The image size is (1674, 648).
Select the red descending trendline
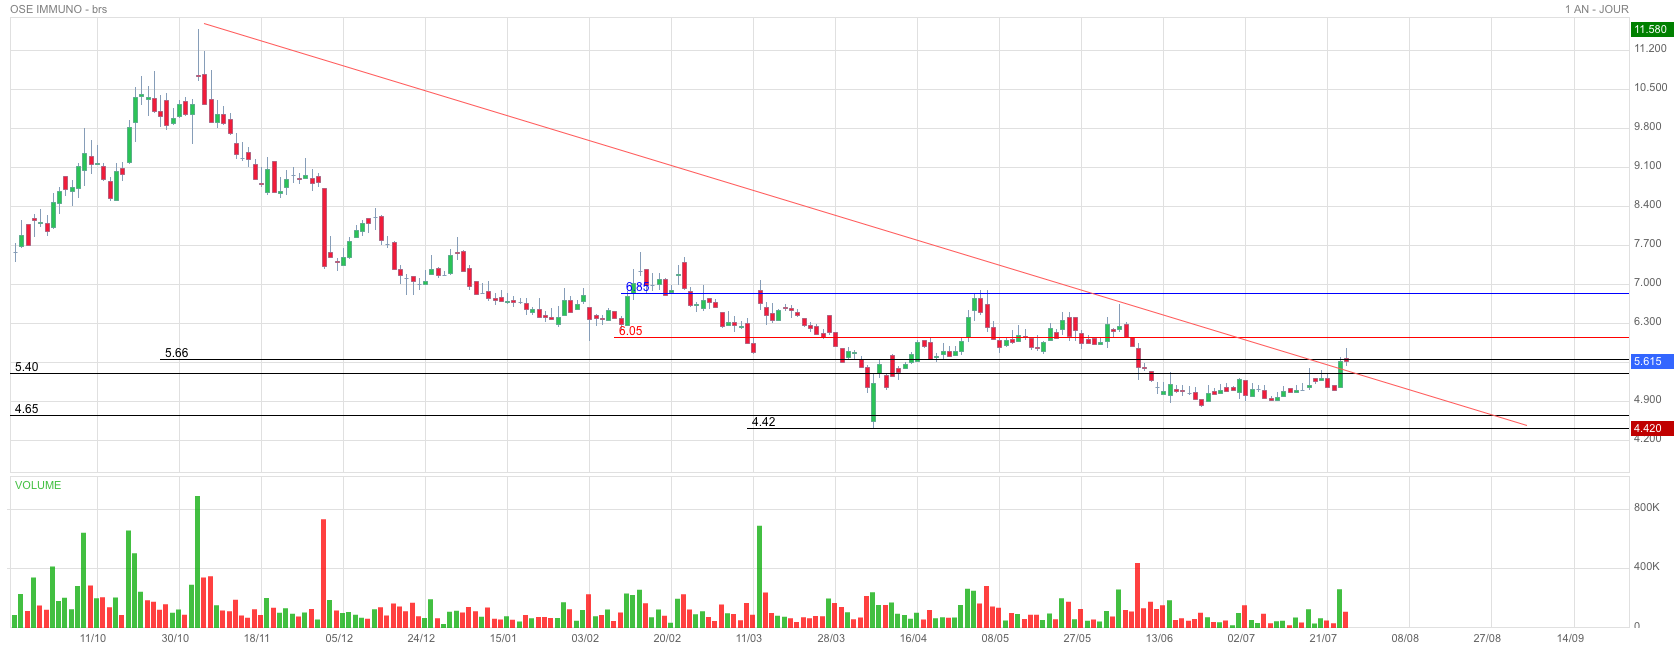[865, 224]
